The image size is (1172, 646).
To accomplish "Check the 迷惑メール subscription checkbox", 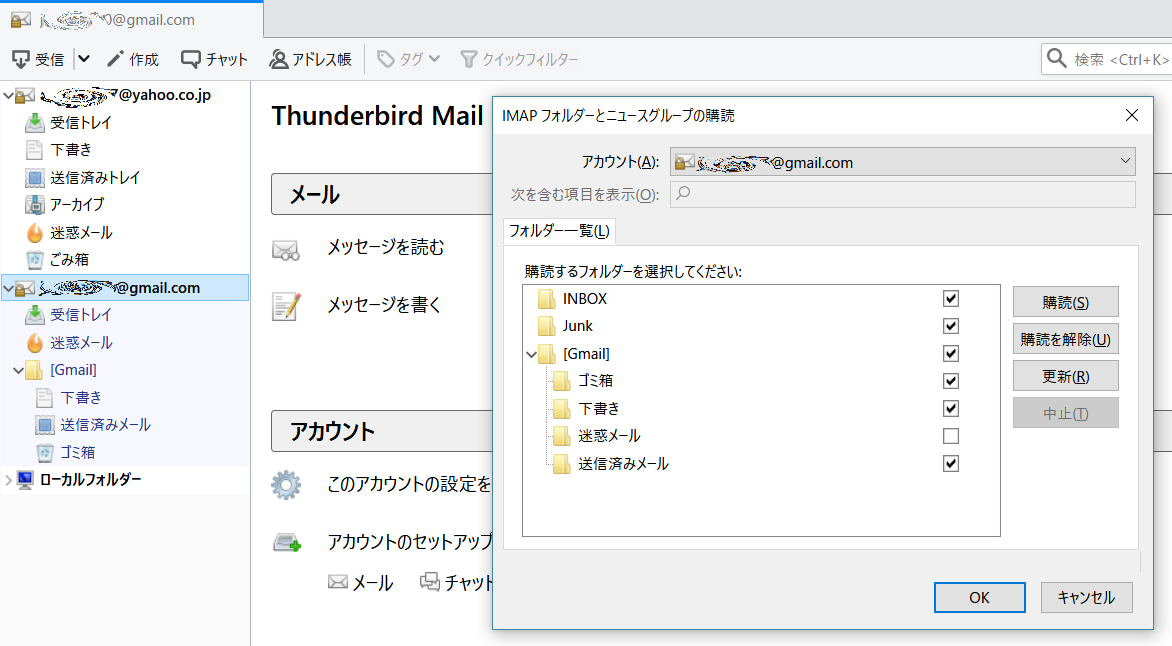I will click(x=951, y=436).
